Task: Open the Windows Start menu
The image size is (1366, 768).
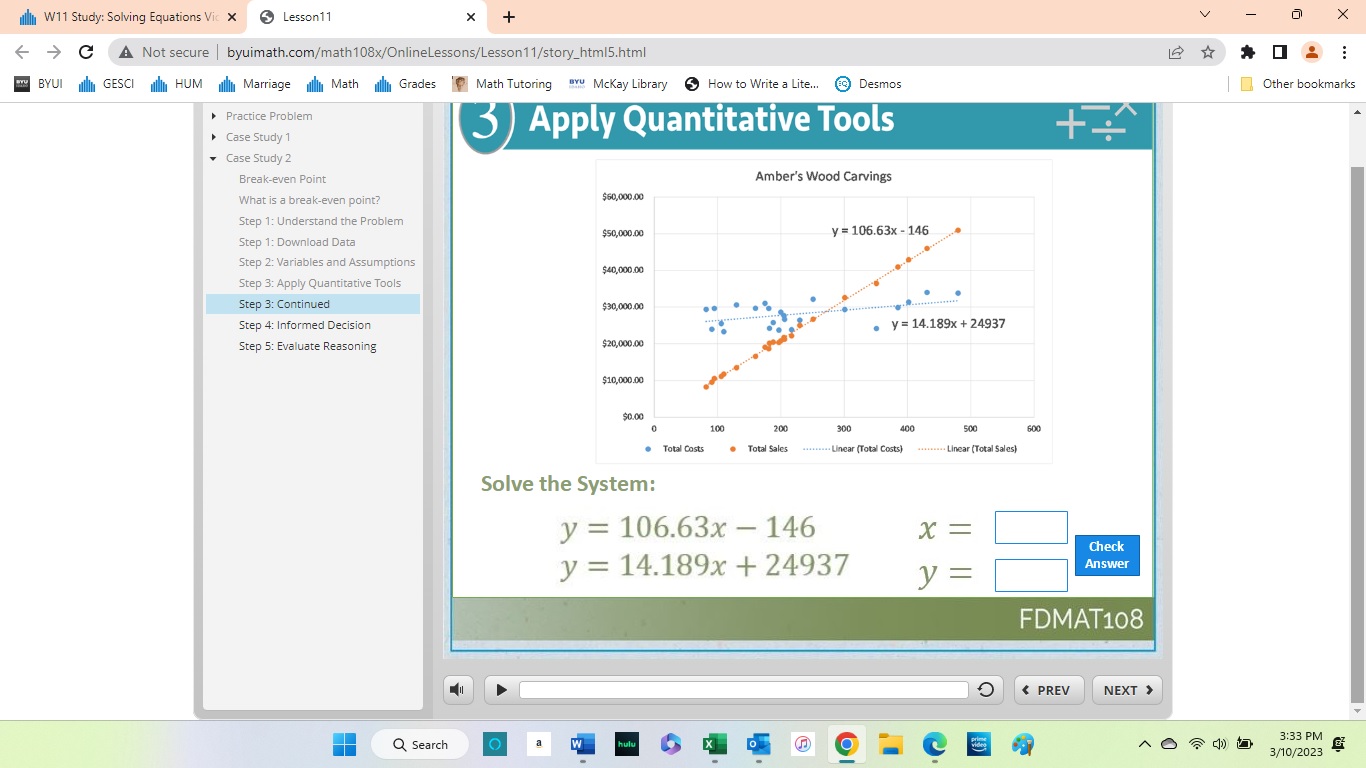Action: tap(344, 744)
